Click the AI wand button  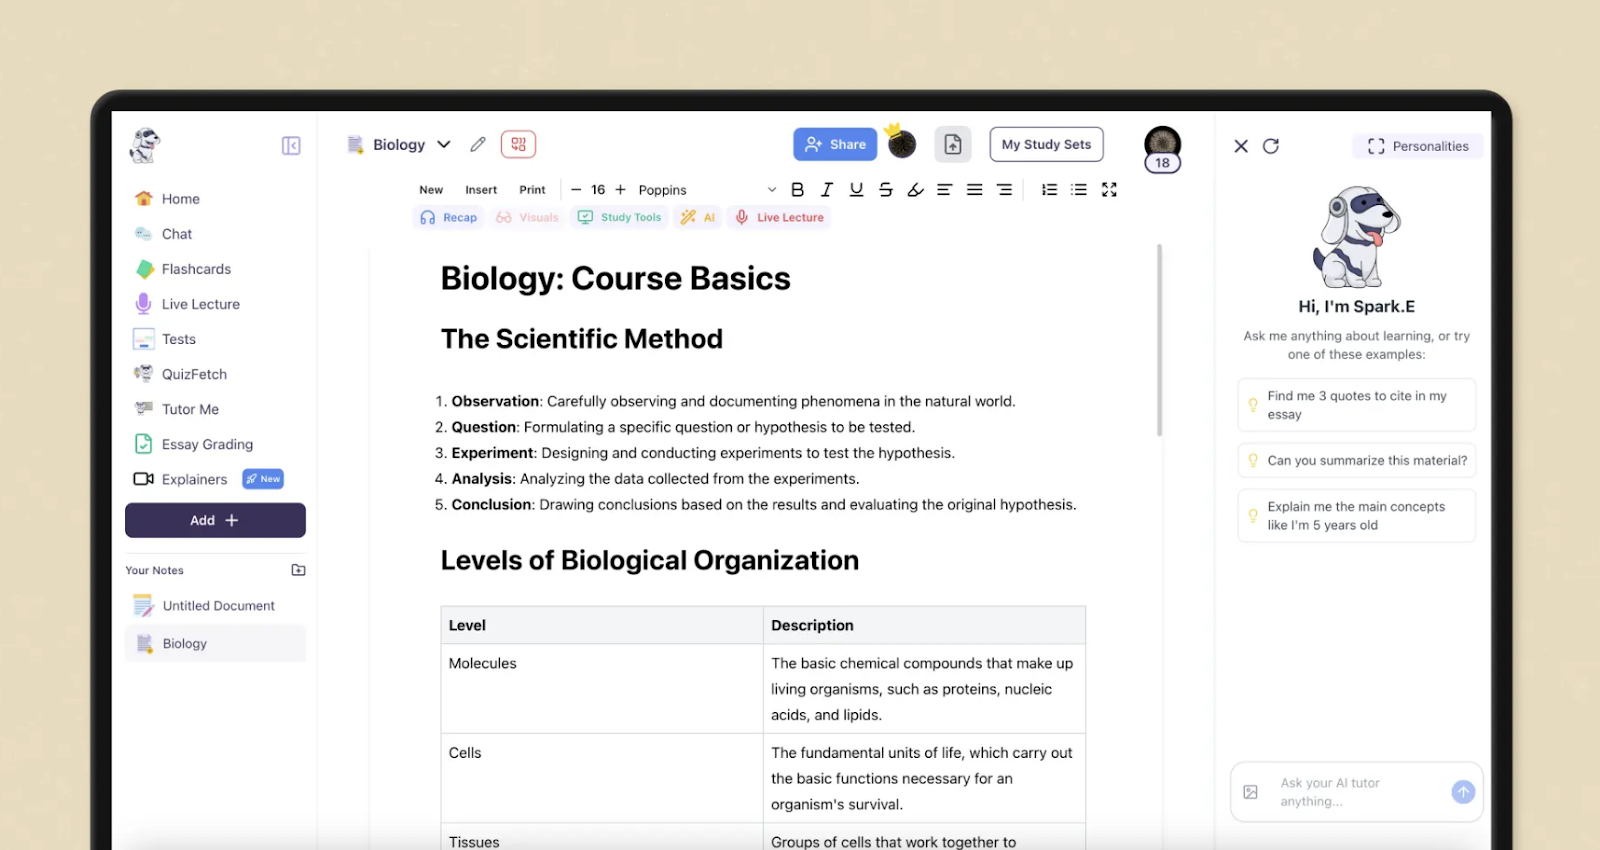pyautogui.click(x=698, y=217)
